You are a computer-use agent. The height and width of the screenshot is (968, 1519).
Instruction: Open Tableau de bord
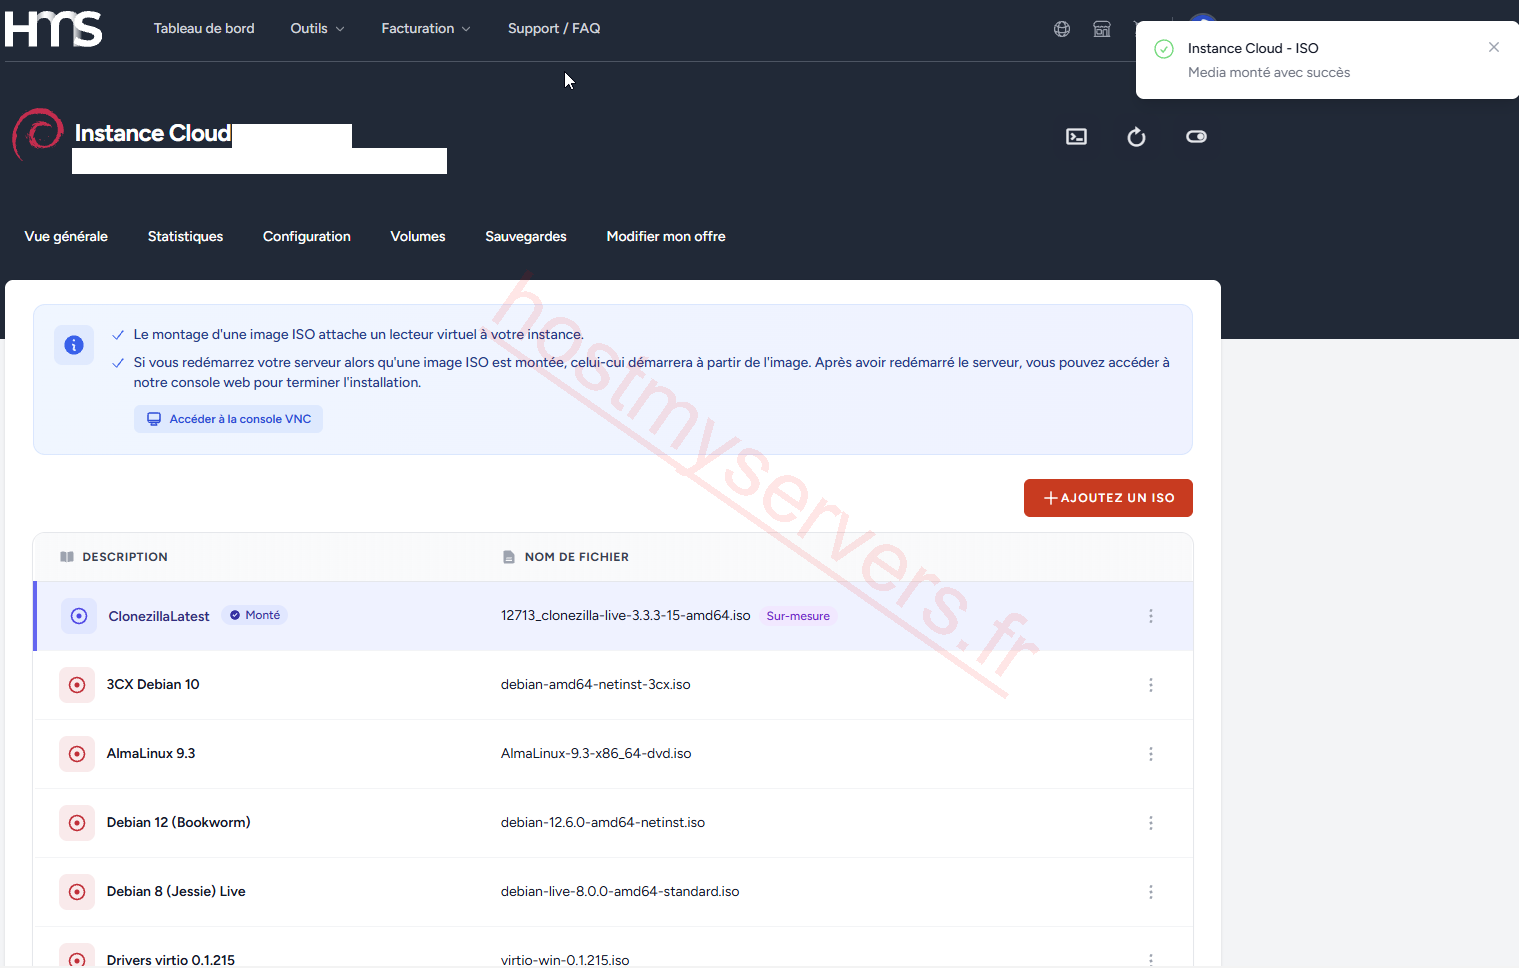point(204,29)
